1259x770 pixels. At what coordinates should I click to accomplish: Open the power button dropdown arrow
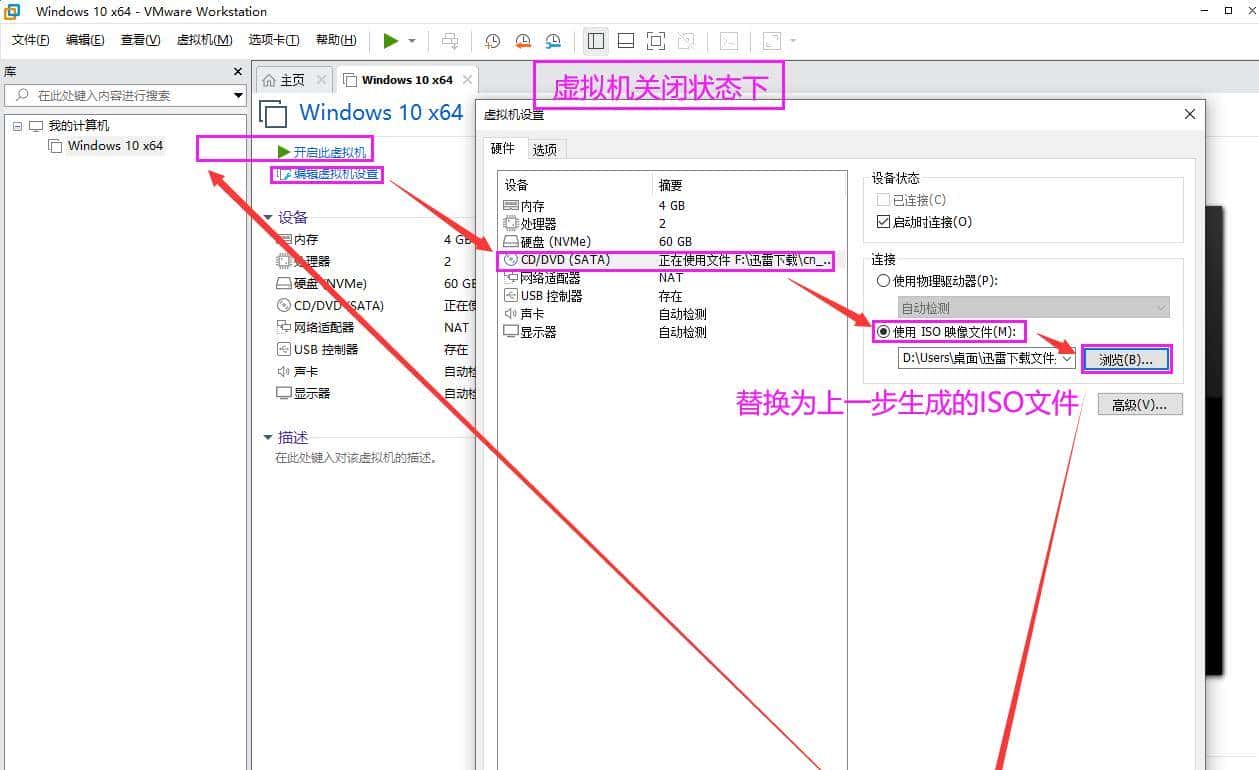(x=410, y=41)
